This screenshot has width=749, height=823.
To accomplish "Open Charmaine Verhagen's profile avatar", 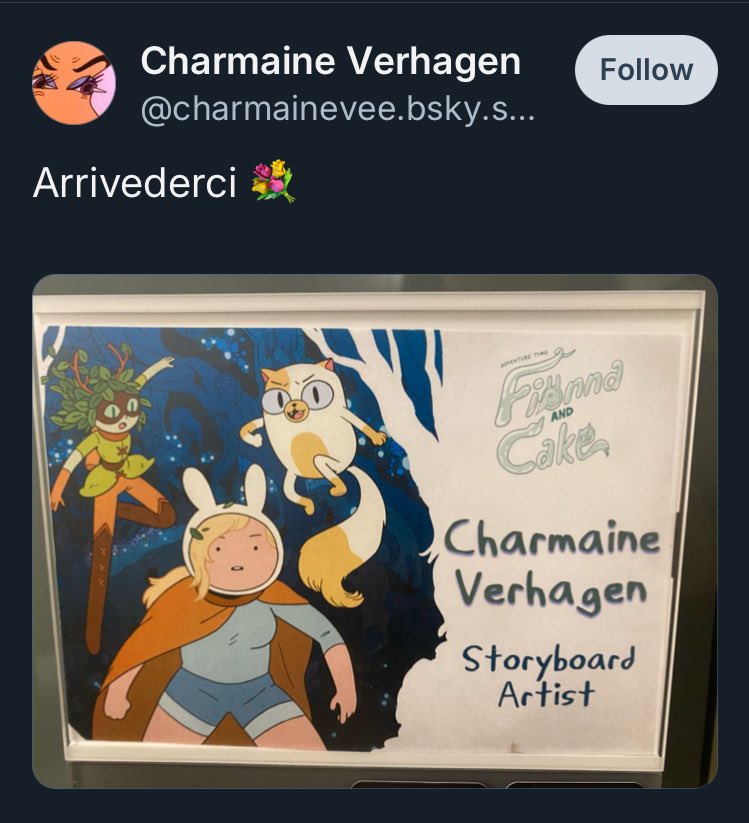I will click(x=74, y=83).
